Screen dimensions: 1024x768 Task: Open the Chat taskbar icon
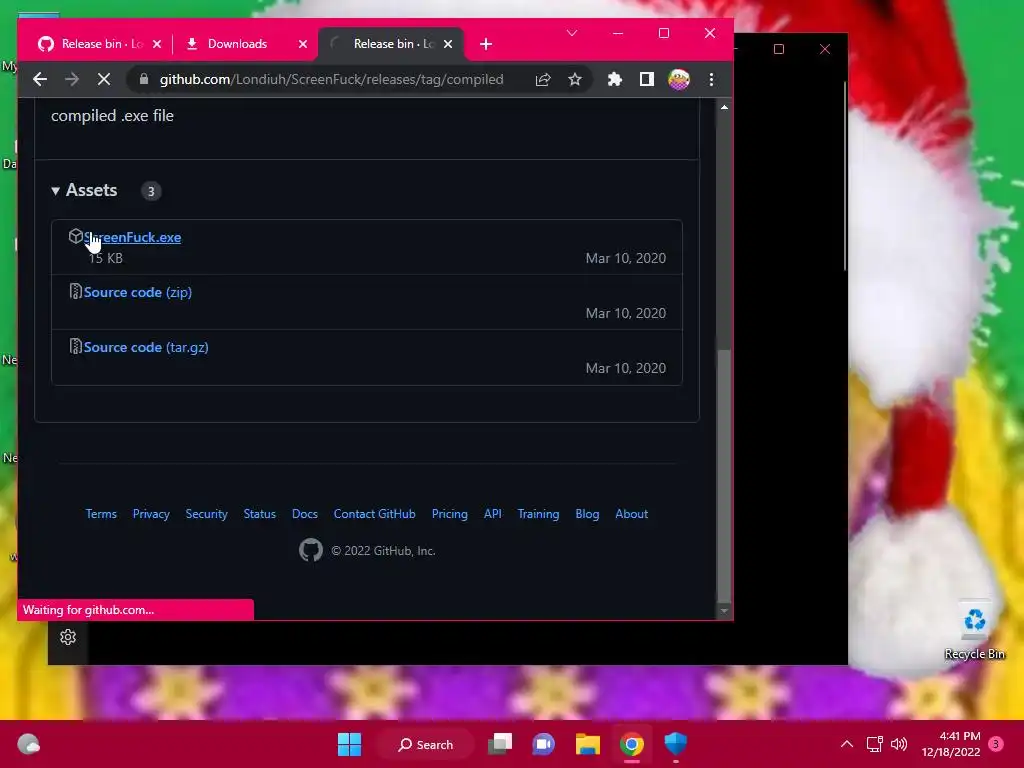[543, 744]
